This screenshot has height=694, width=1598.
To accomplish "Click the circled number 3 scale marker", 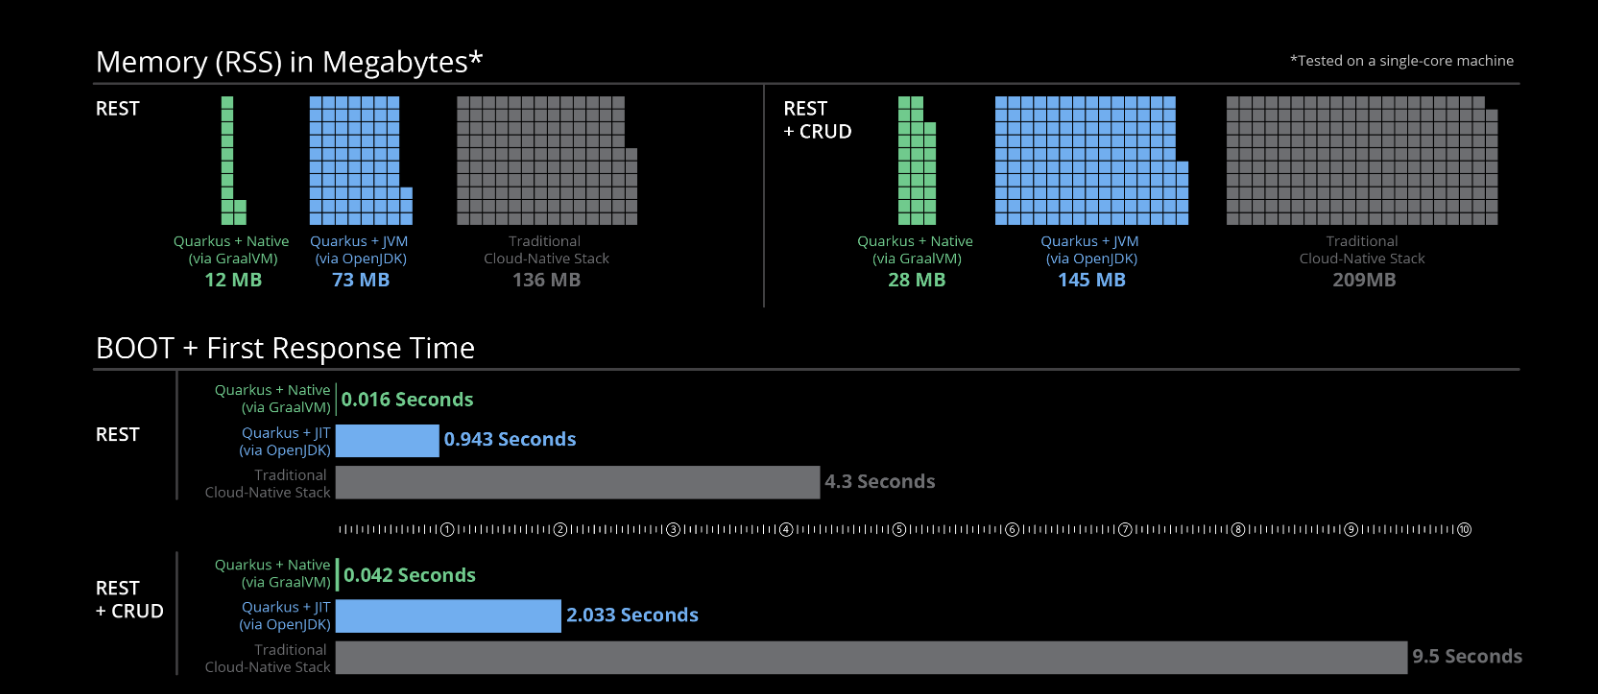I will click(673, 529).
